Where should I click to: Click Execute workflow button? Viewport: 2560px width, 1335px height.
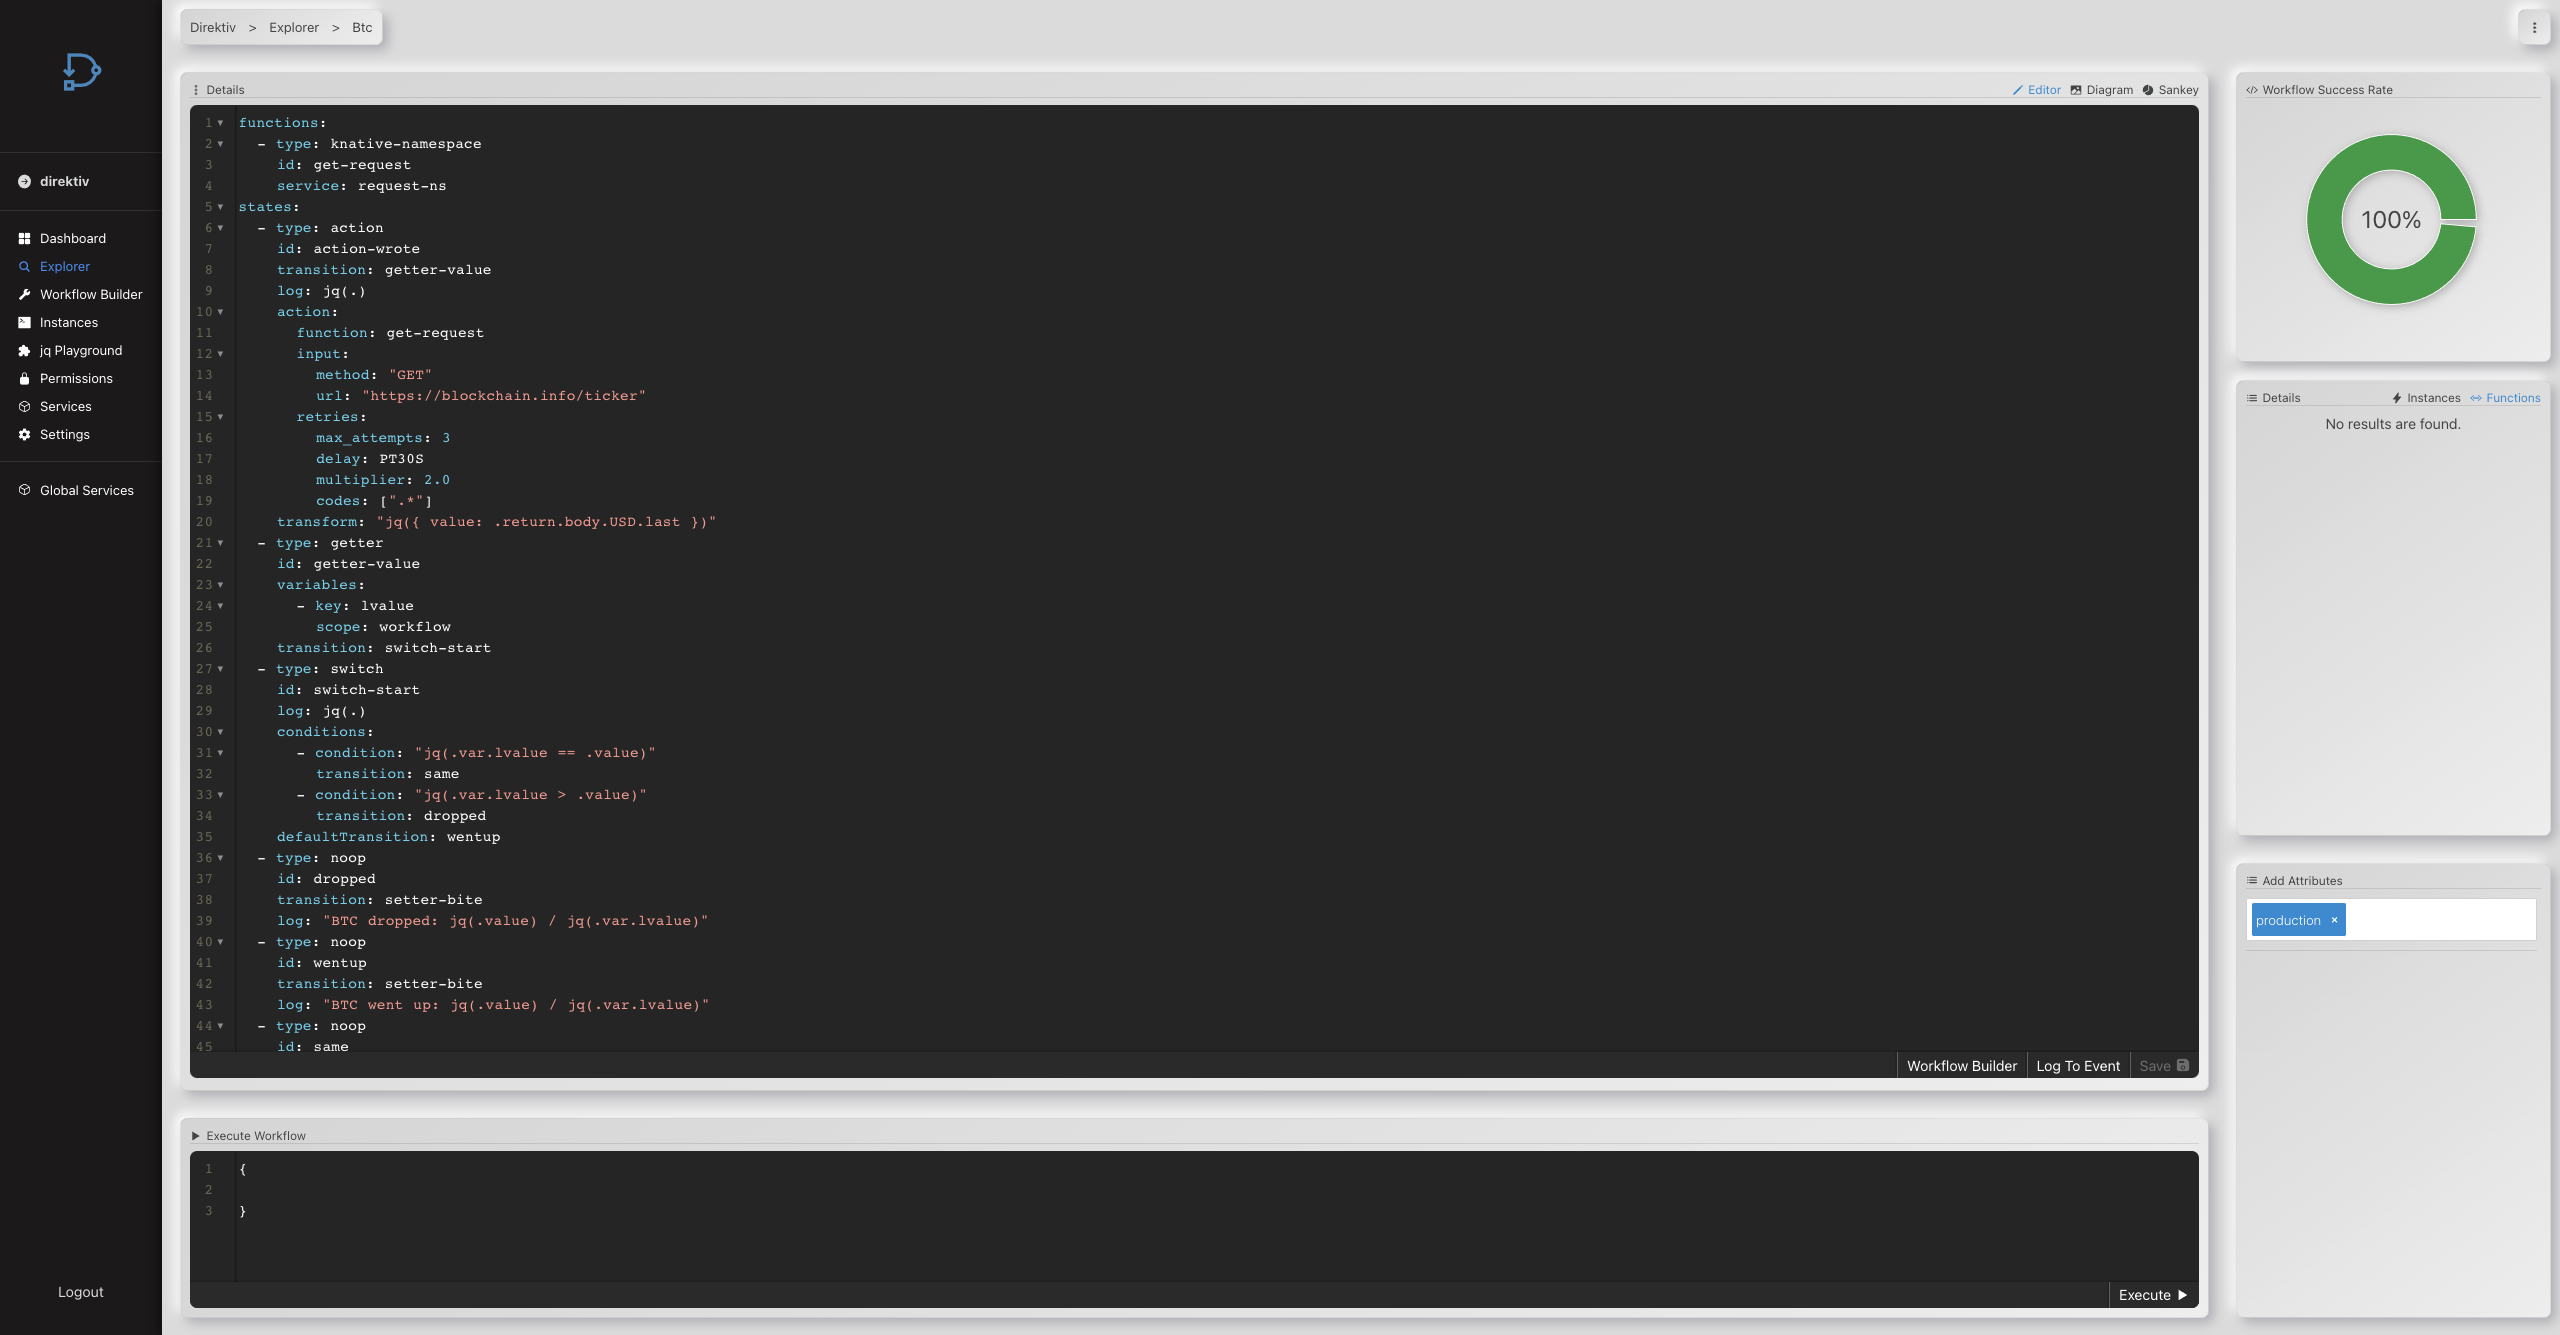click(2152, 1294)
